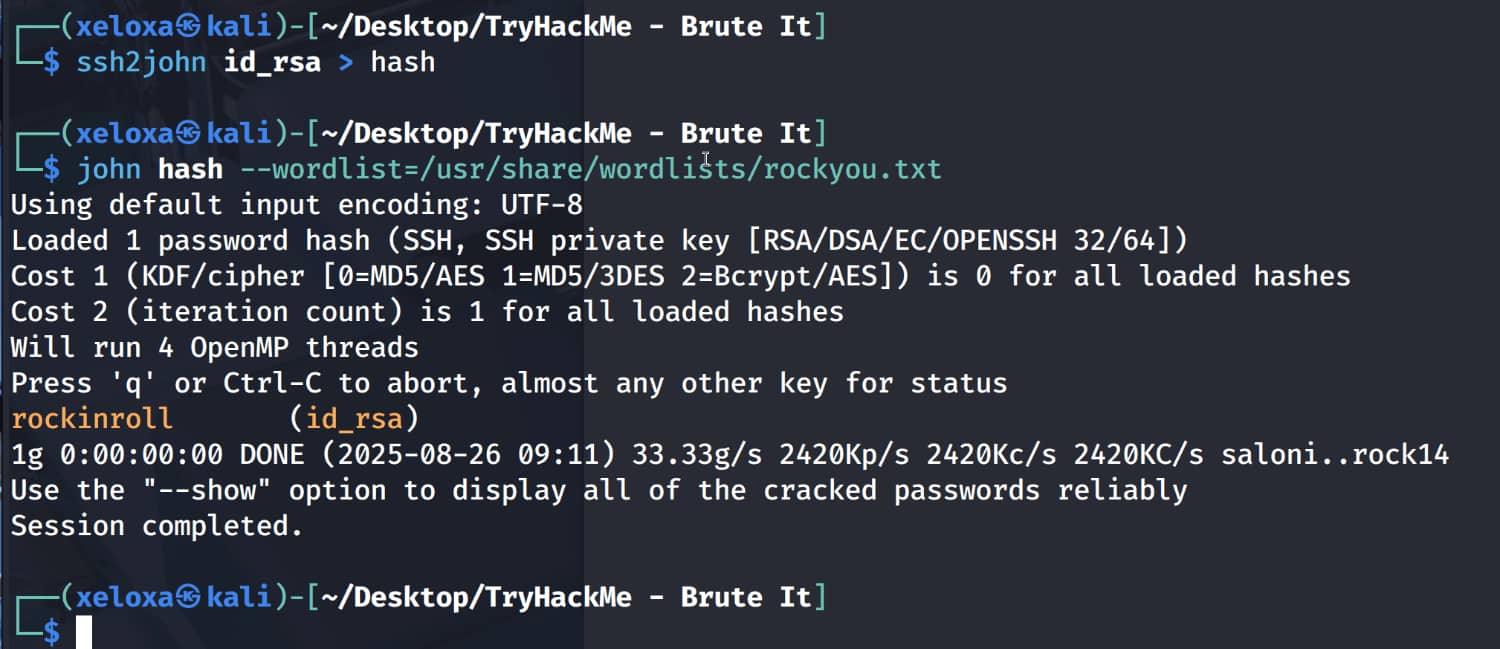1500x649 pixels.
Task: Click the 33.33g/s speed value
Action: tap(697, 454)
